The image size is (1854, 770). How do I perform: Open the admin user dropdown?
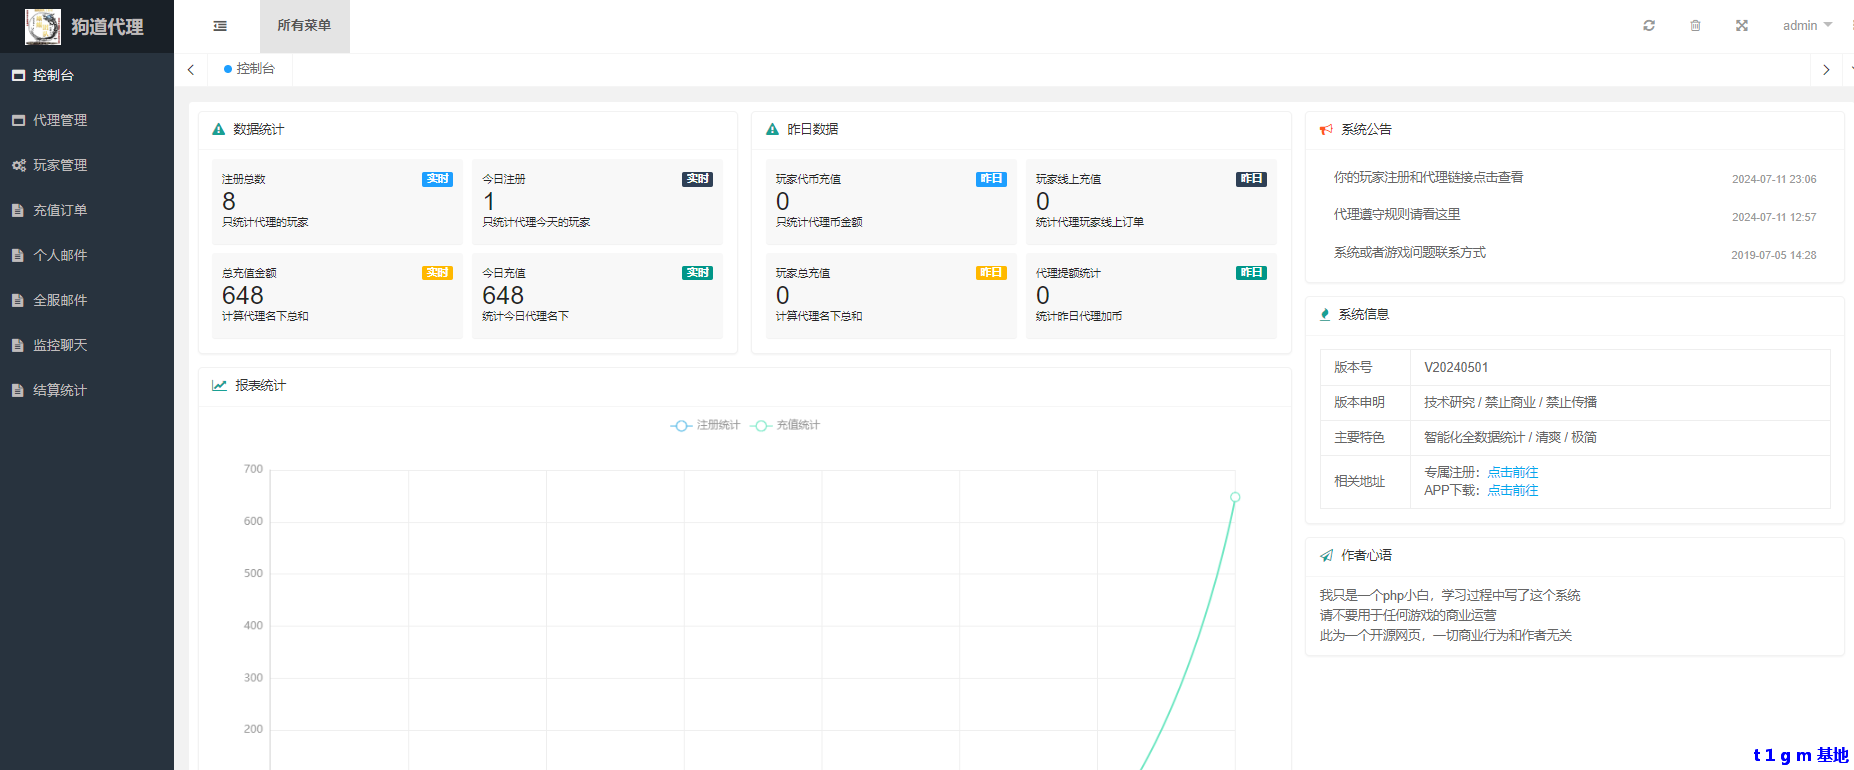(1807, 26)
